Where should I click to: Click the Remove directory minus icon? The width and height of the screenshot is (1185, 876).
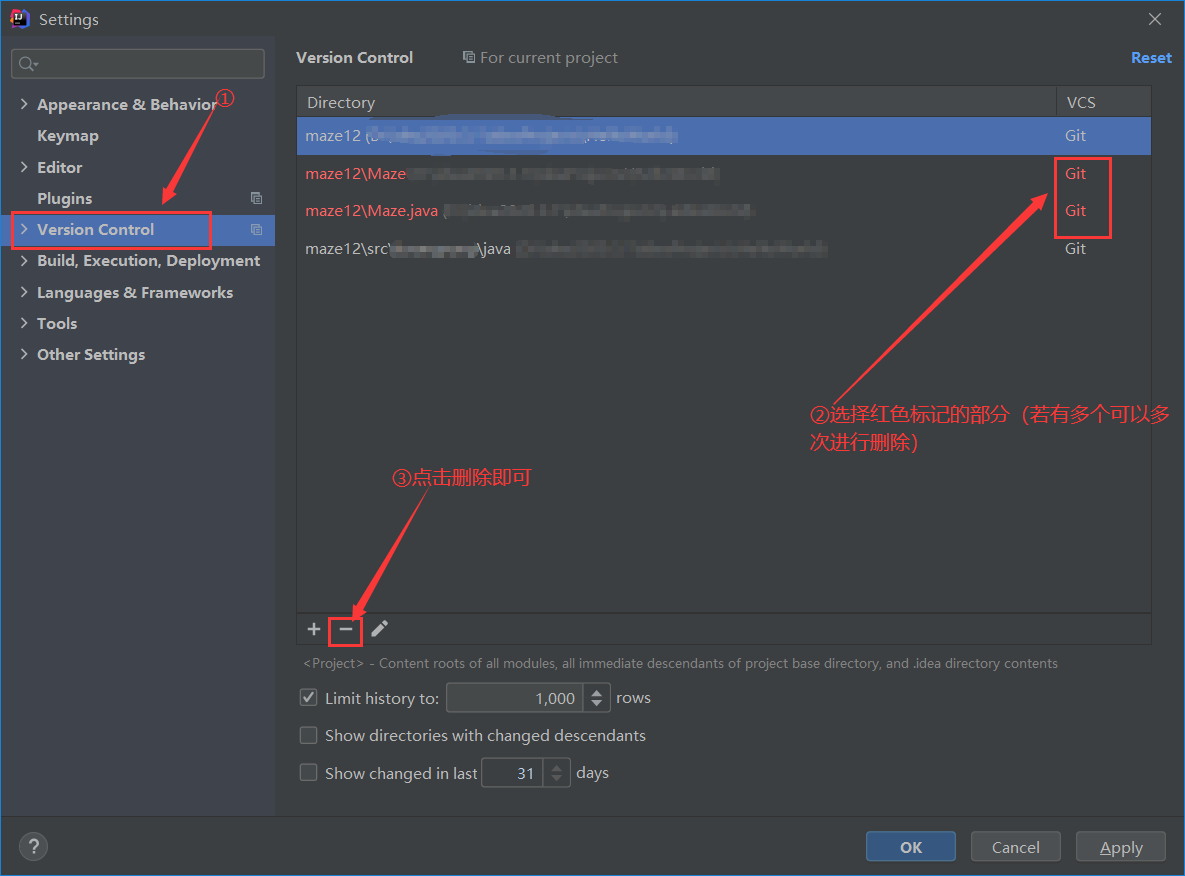coord(345,629)
